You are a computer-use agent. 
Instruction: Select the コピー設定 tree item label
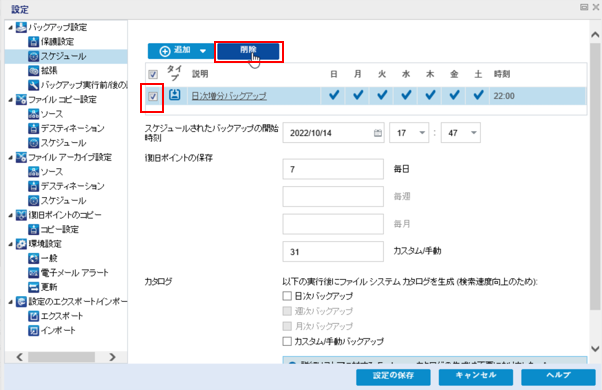[x=60, y=230]
